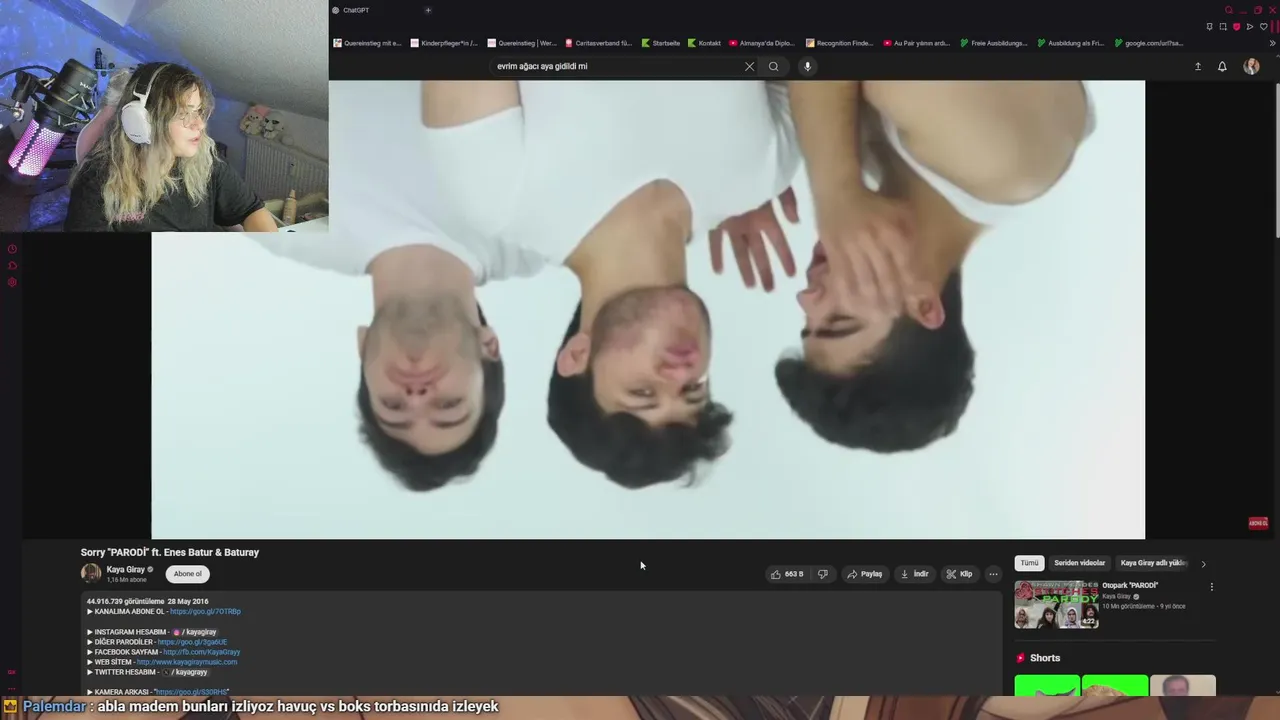The height and width of the screenshot is (720, 1280).
Task: Open the YouTube account avatar menu
Action: click(1251, 67)
